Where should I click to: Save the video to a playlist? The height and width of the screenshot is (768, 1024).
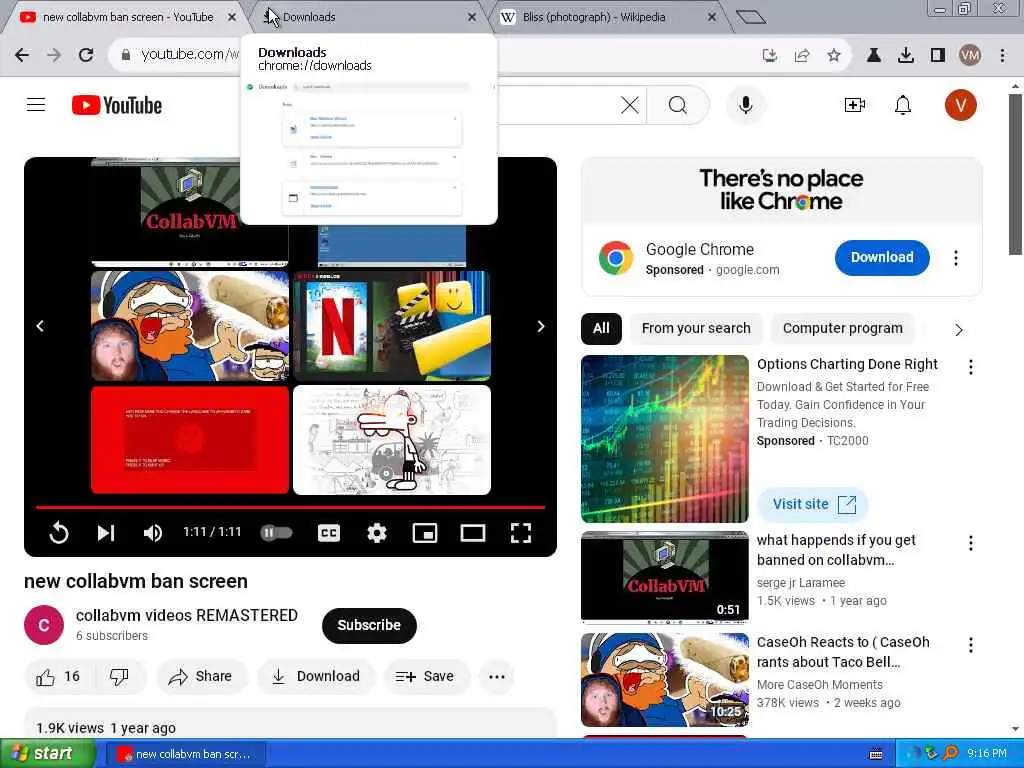click(425, 677)
